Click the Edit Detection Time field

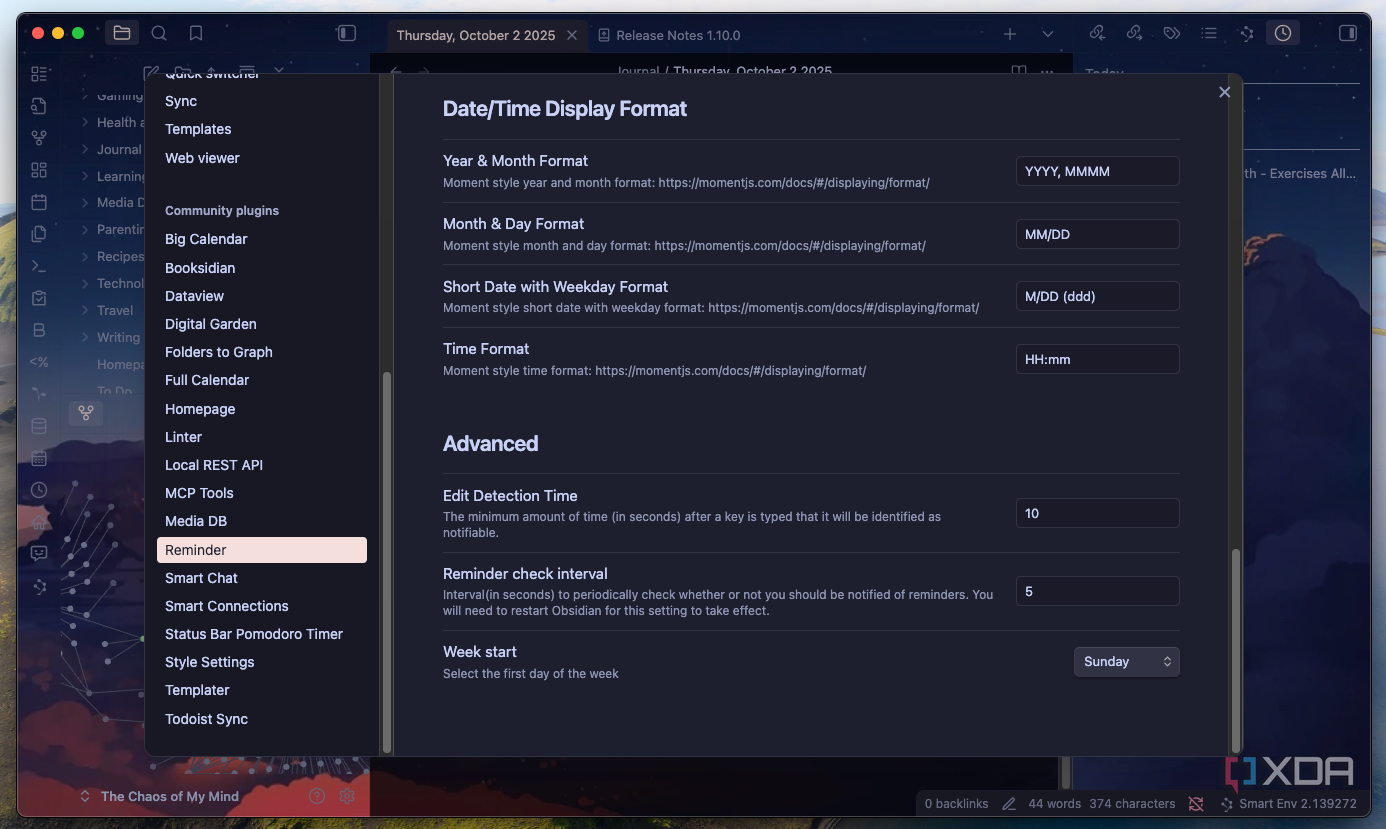[x=1098, y=513]
